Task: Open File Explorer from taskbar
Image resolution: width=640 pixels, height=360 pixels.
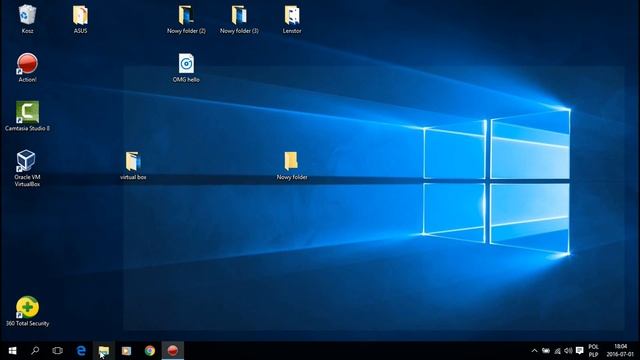Action: (x=104, y=351)
